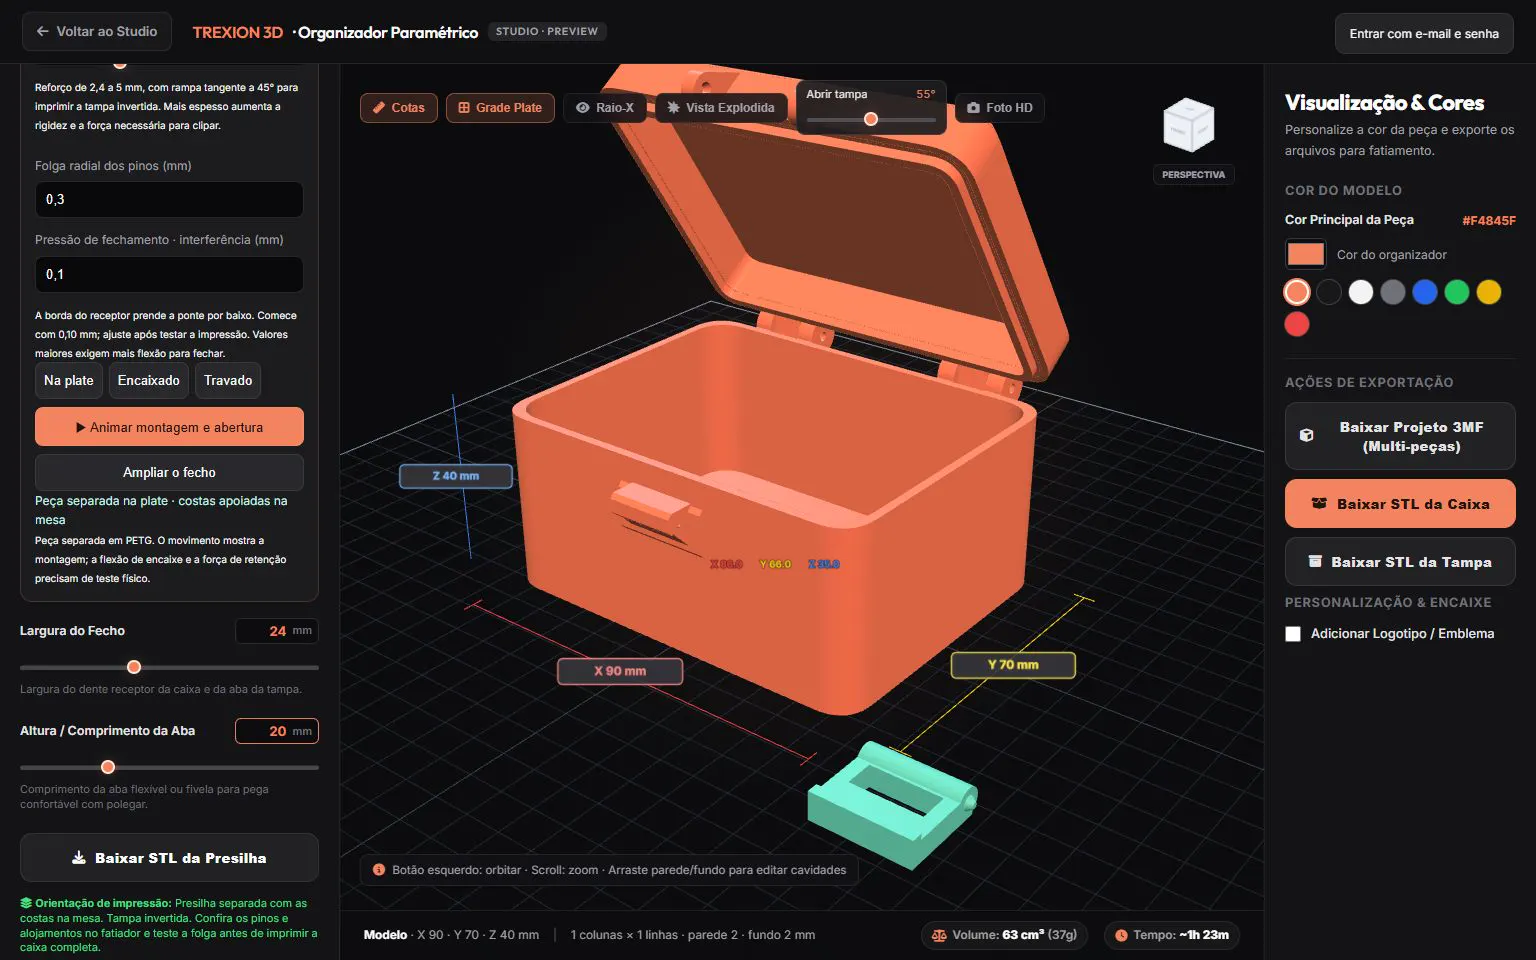Click the Voltar ao Studio back button
1536x960 pixels.
[97, 32]
